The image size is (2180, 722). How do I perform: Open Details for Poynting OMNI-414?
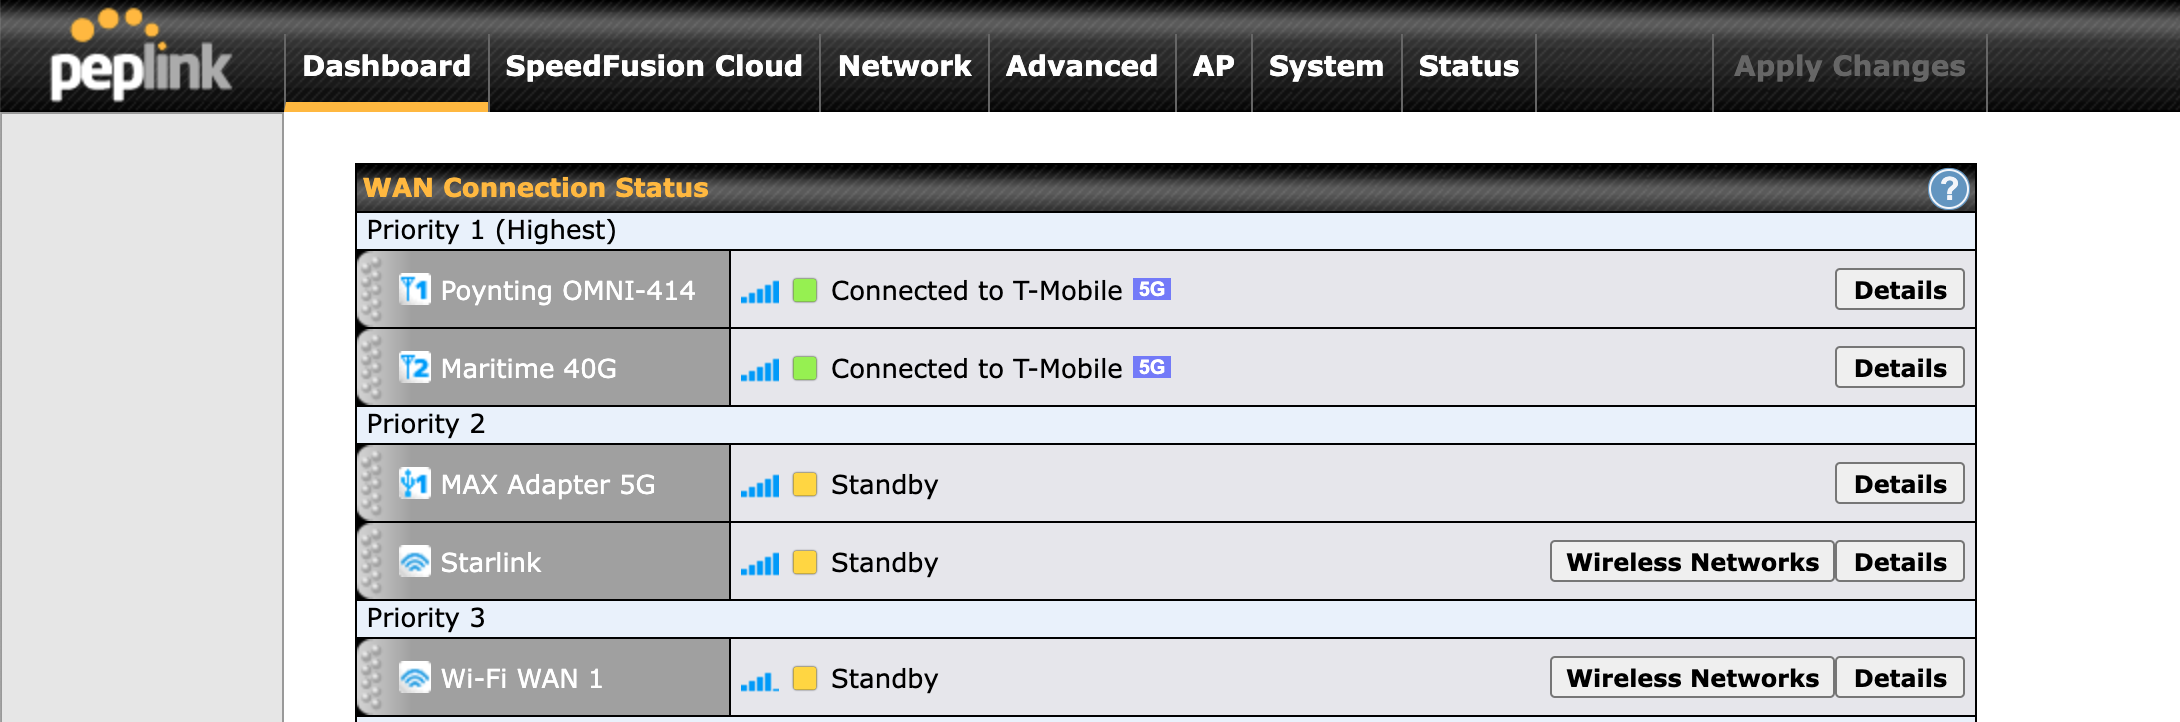point(1900,290)
